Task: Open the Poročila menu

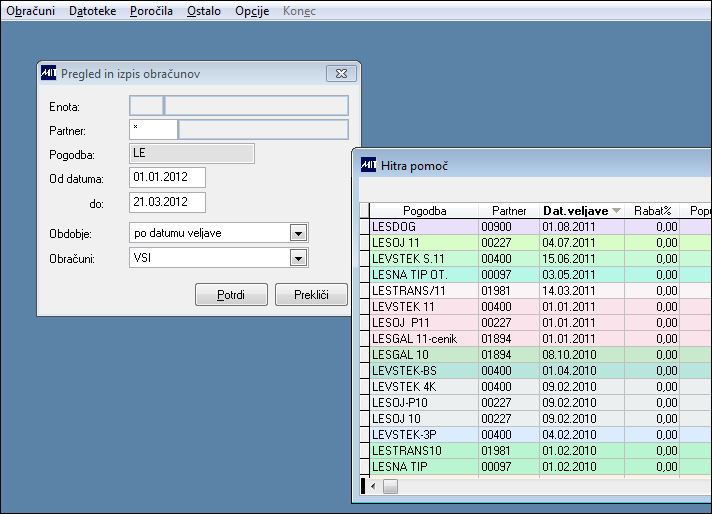Action: point(151,10)
